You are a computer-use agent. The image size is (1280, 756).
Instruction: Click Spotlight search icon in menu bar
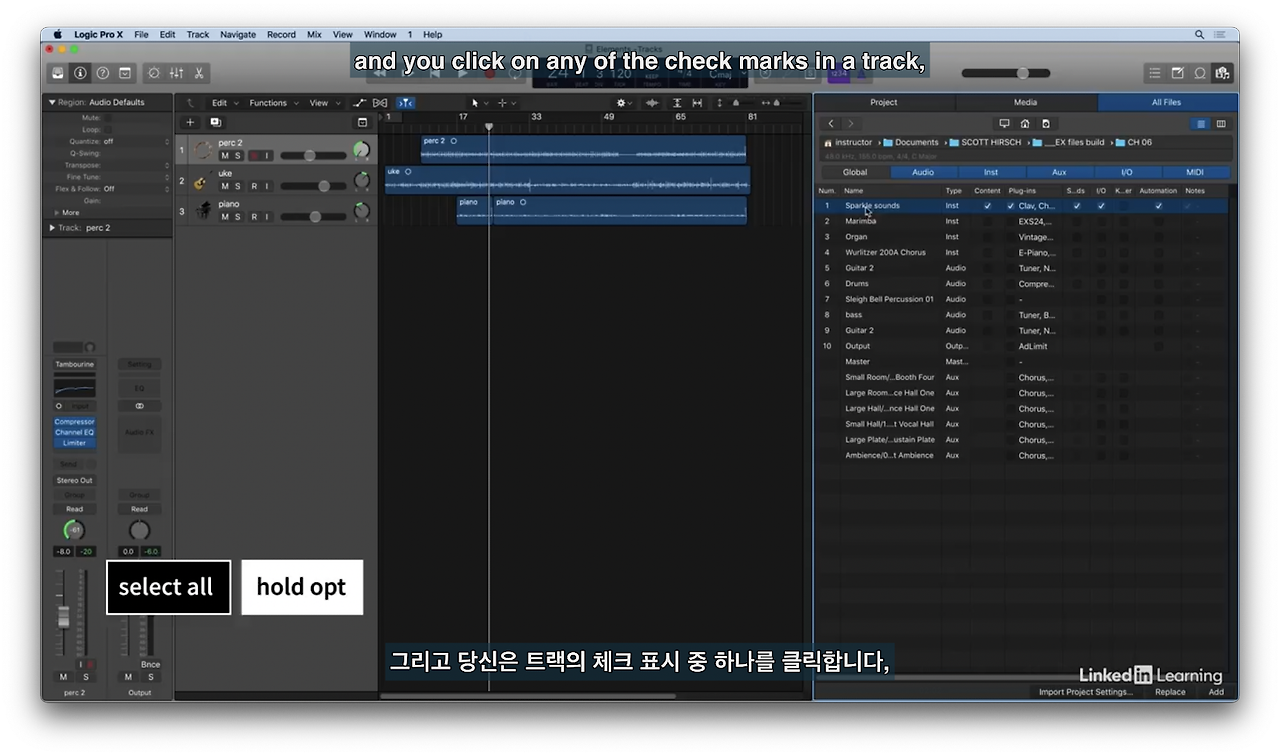(1200, 34)
